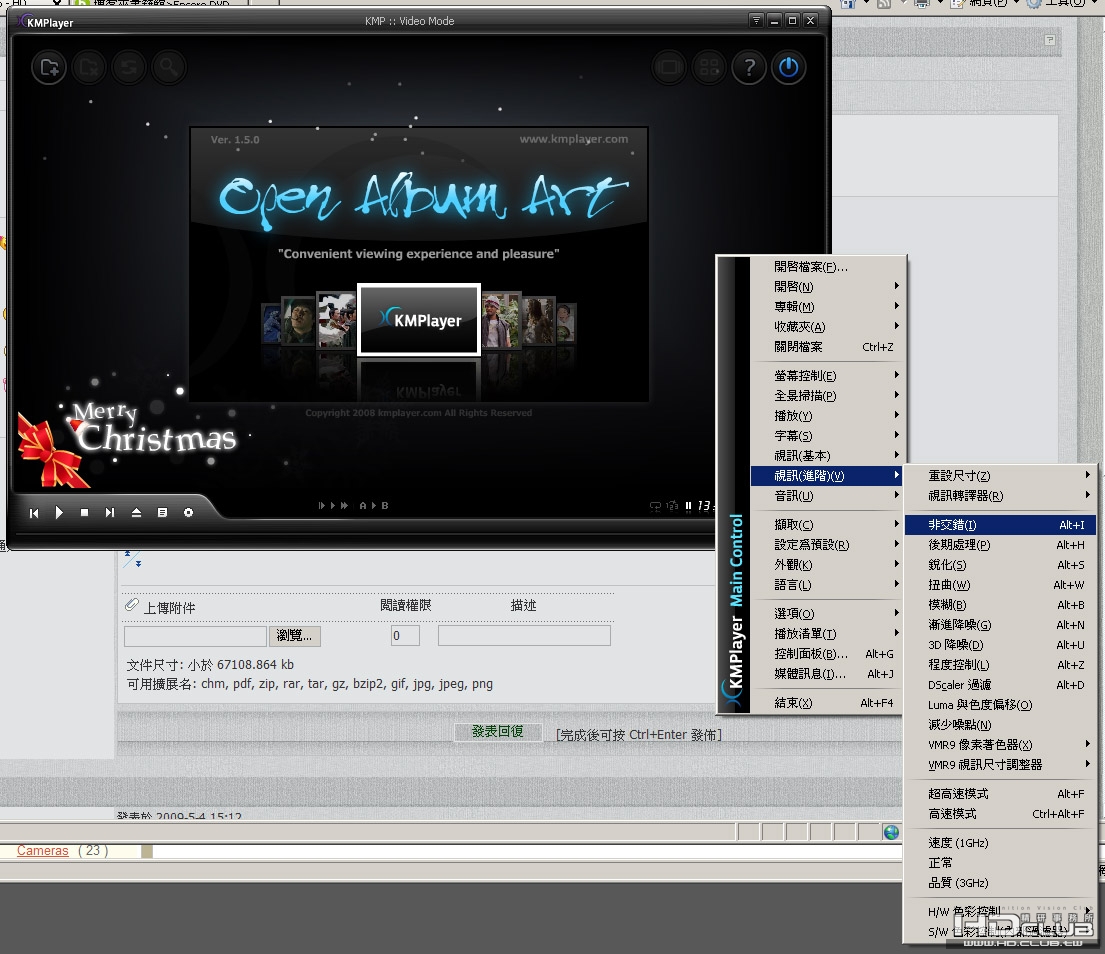1105x954 pixels.
Task: Click the eject/open button in the controls
Action: coord(136,512)
